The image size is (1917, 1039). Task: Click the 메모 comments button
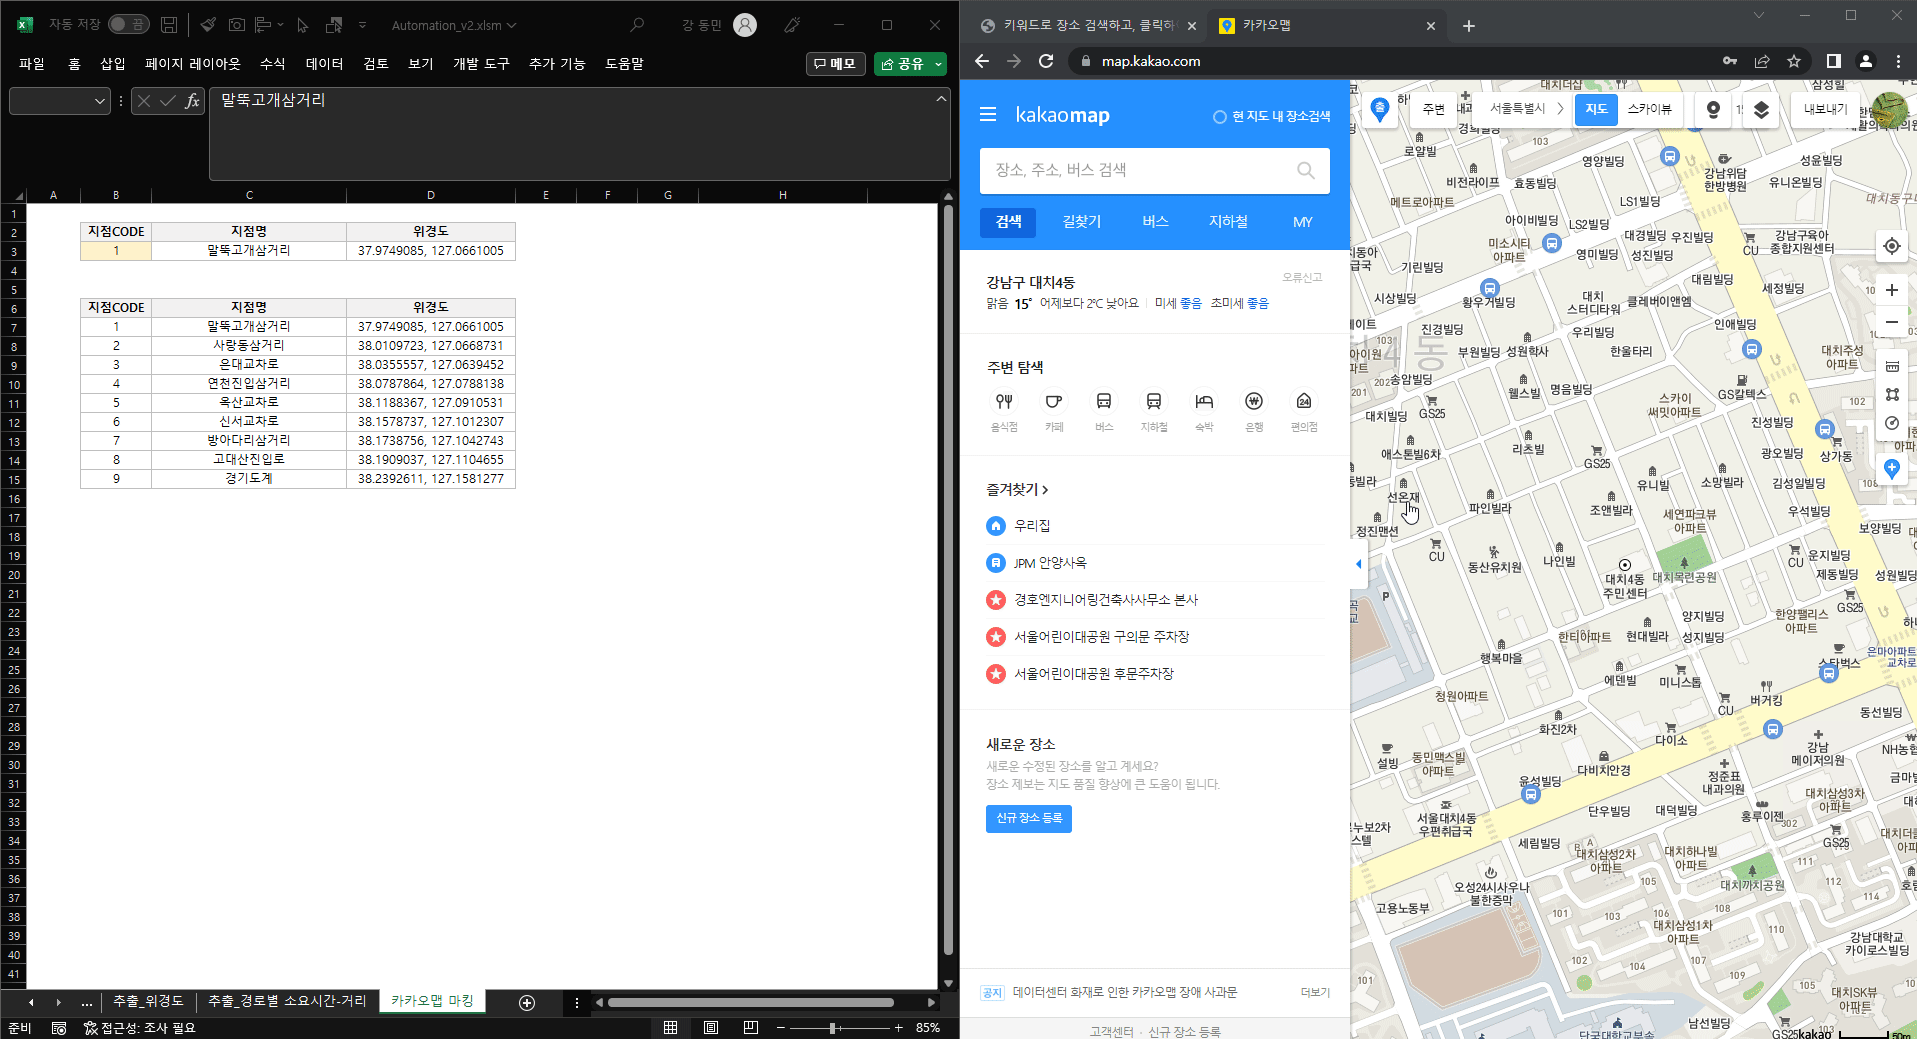click(x=835, y=64)
